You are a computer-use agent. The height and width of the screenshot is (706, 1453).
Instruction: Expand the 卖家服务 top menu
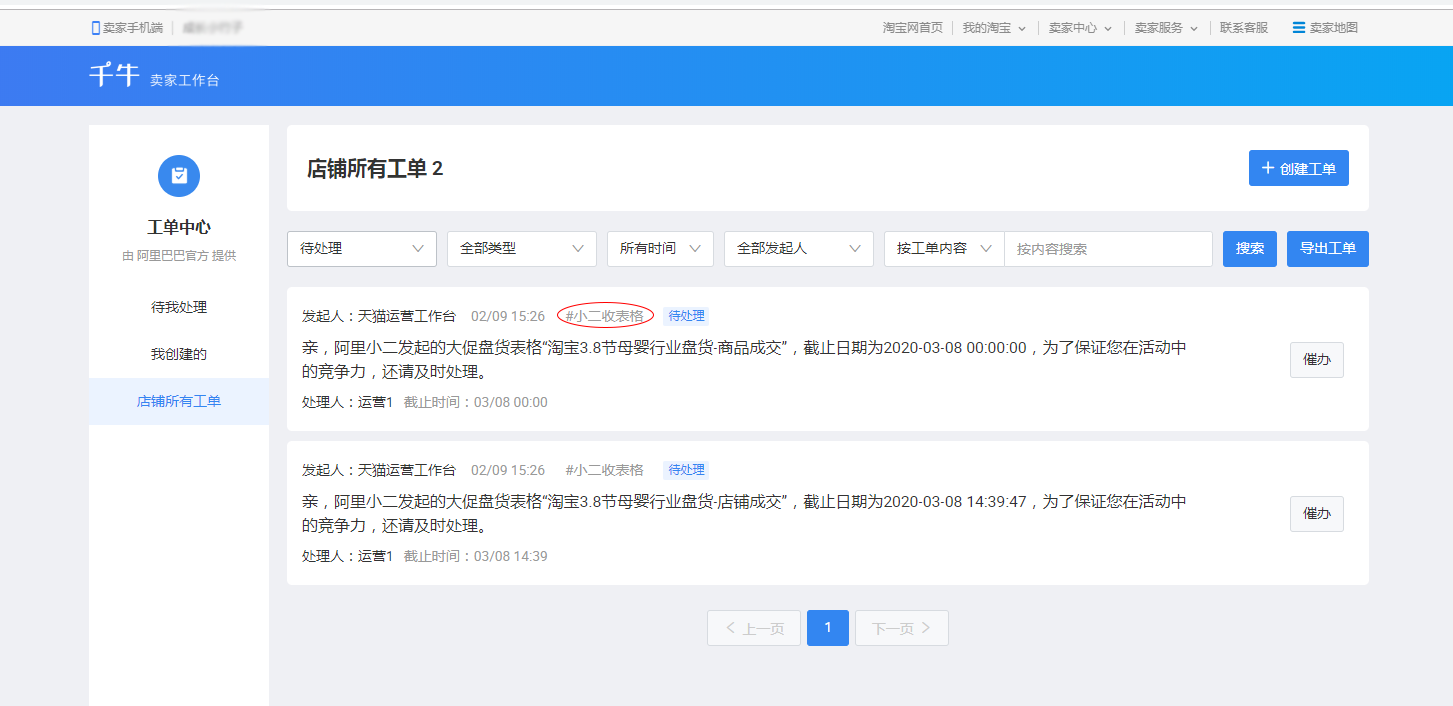coord(1166,28)
